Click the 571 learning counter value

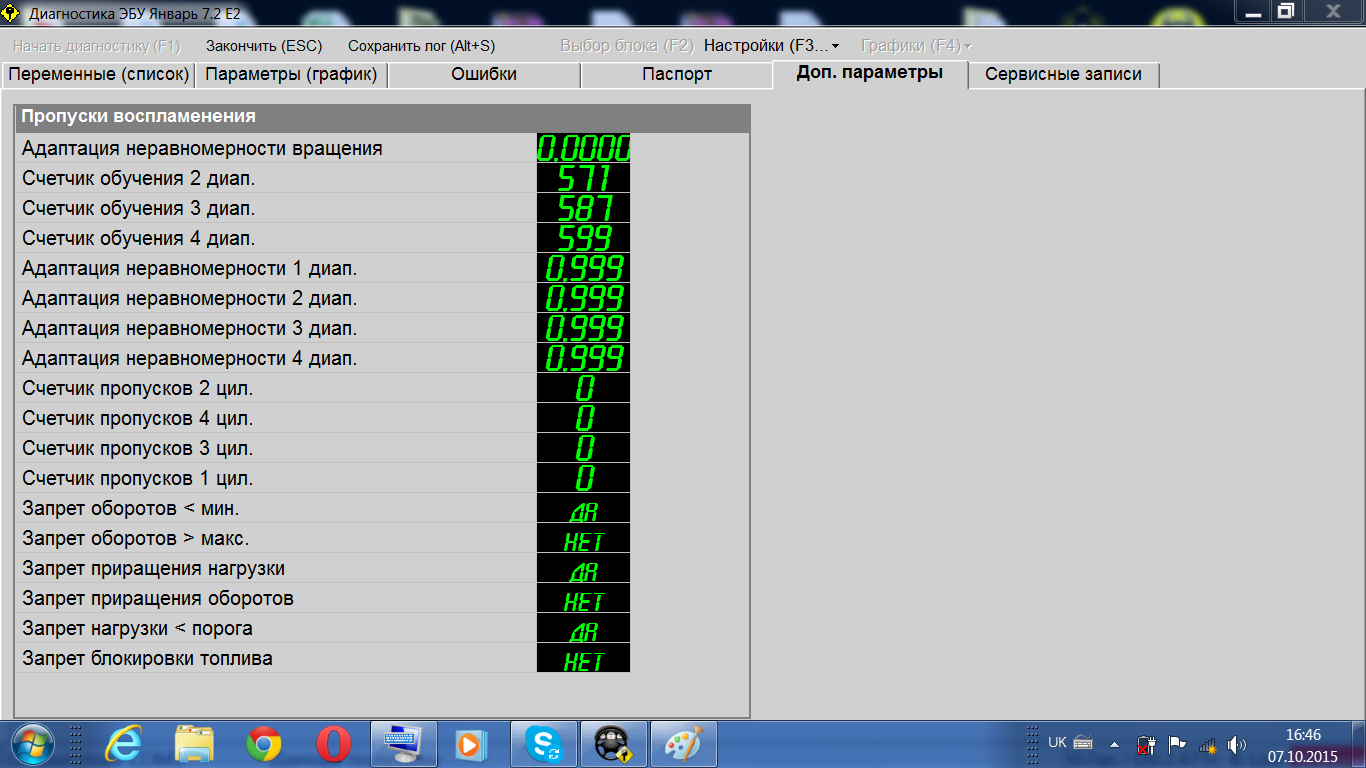[x=584, y=179]
